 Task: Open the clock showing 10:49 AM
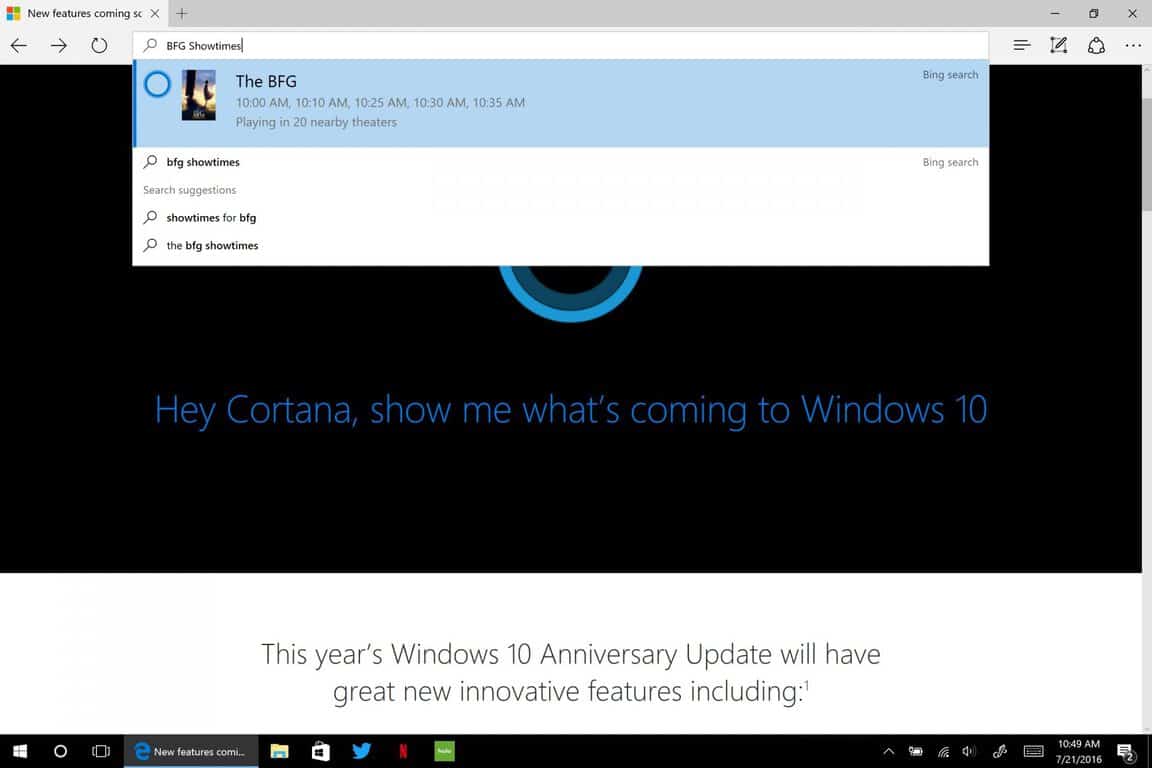[1079, 751]
